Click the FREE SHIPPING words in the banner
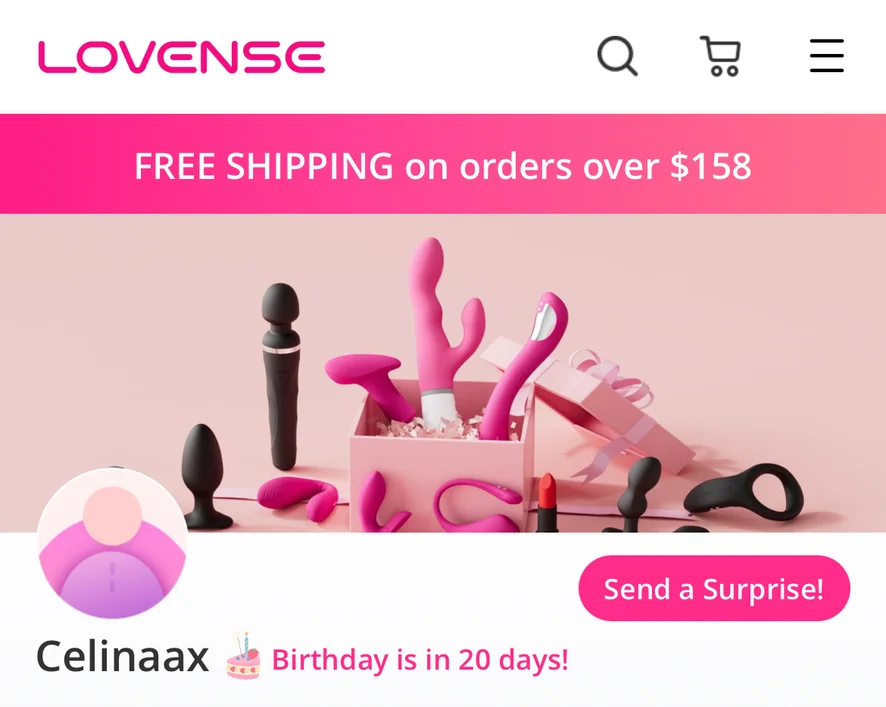This screenshot has height=707, width=886. (263, 166)
